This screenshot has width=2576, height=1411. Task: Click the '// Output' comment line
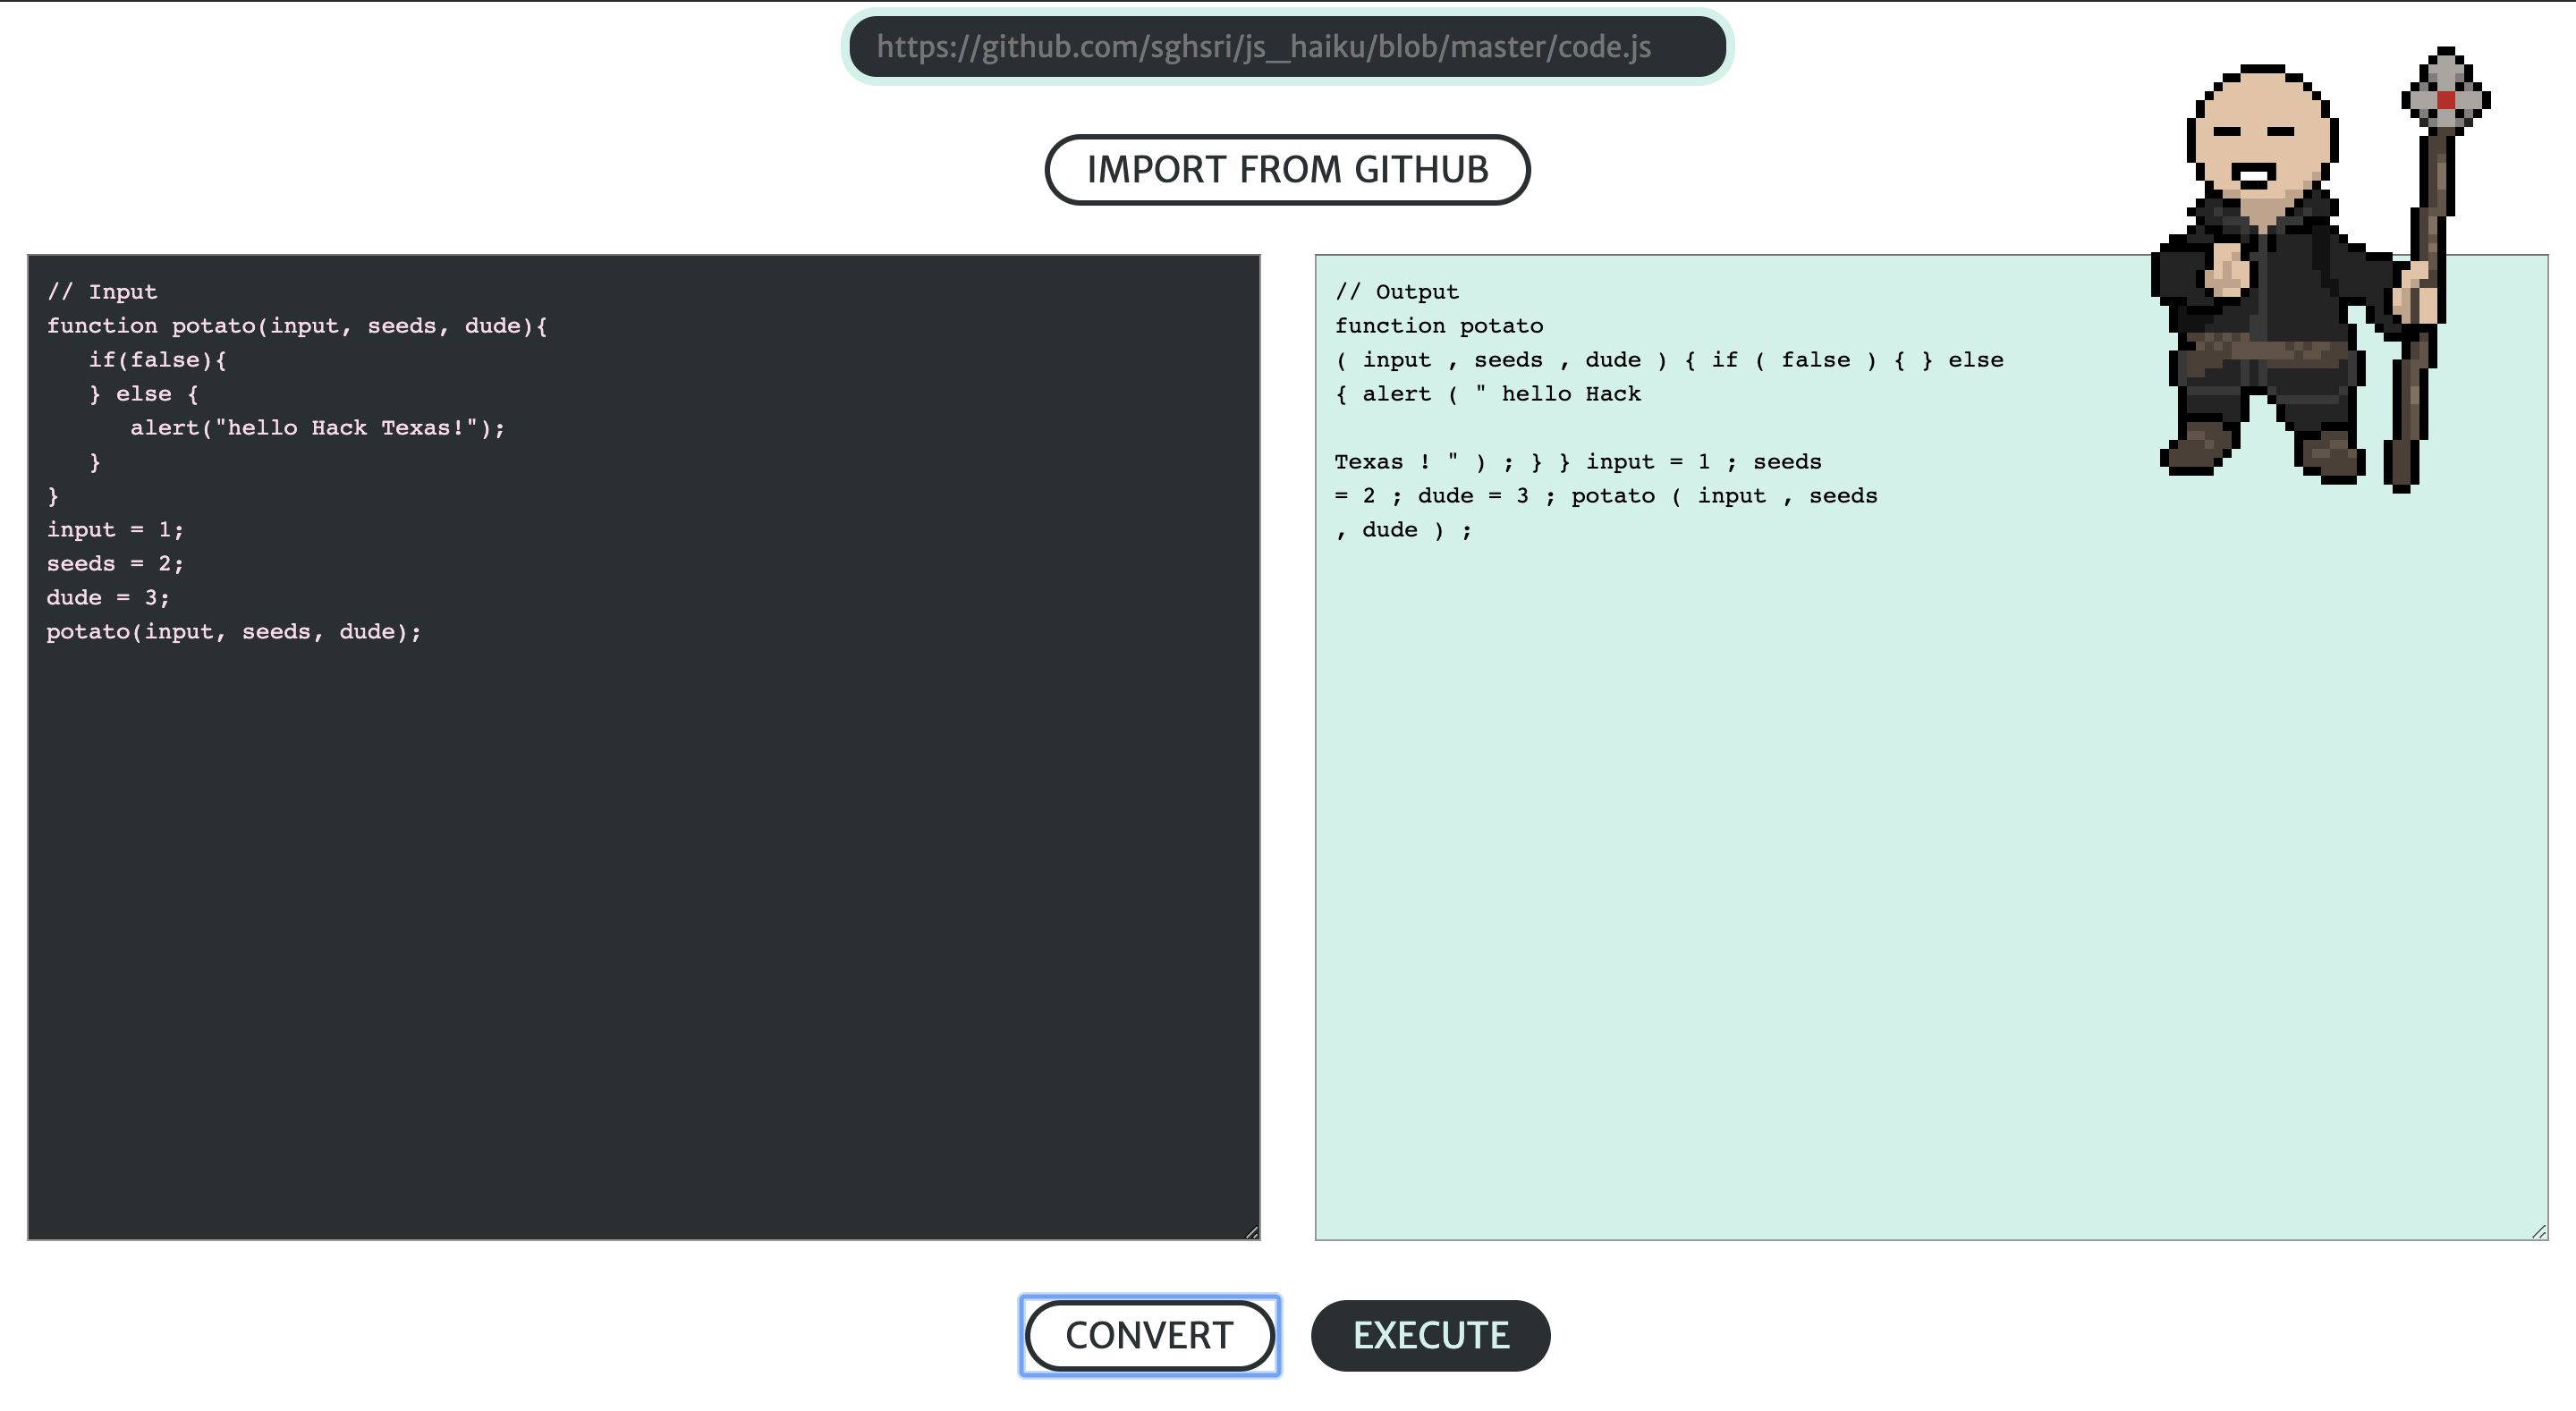click(x=1396, y=292)
